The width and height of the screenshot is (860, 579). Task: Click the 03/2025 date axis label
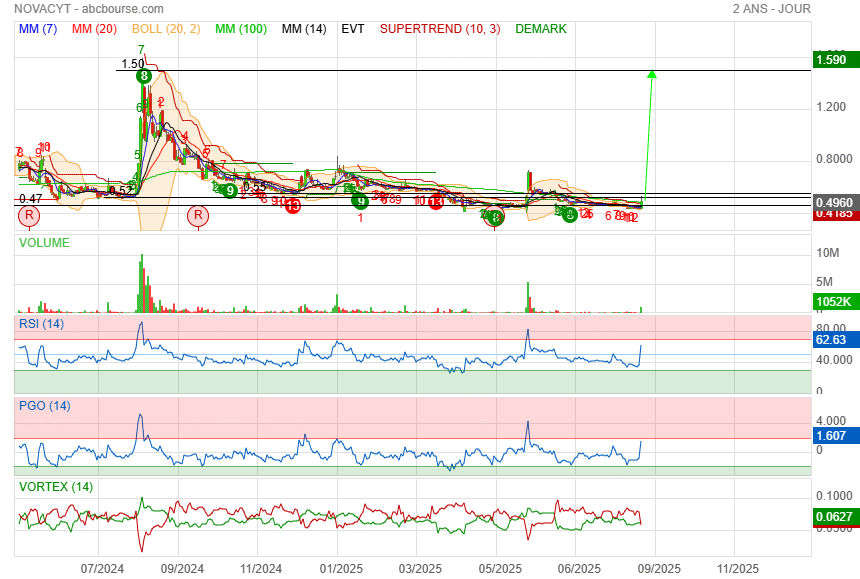tap(420, 569)
